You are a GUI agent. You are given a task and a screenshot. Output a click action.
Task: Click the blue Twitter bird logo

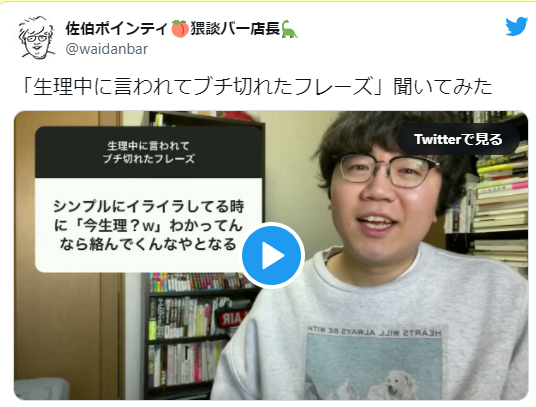pyautogui.click(x=517, y=26)
